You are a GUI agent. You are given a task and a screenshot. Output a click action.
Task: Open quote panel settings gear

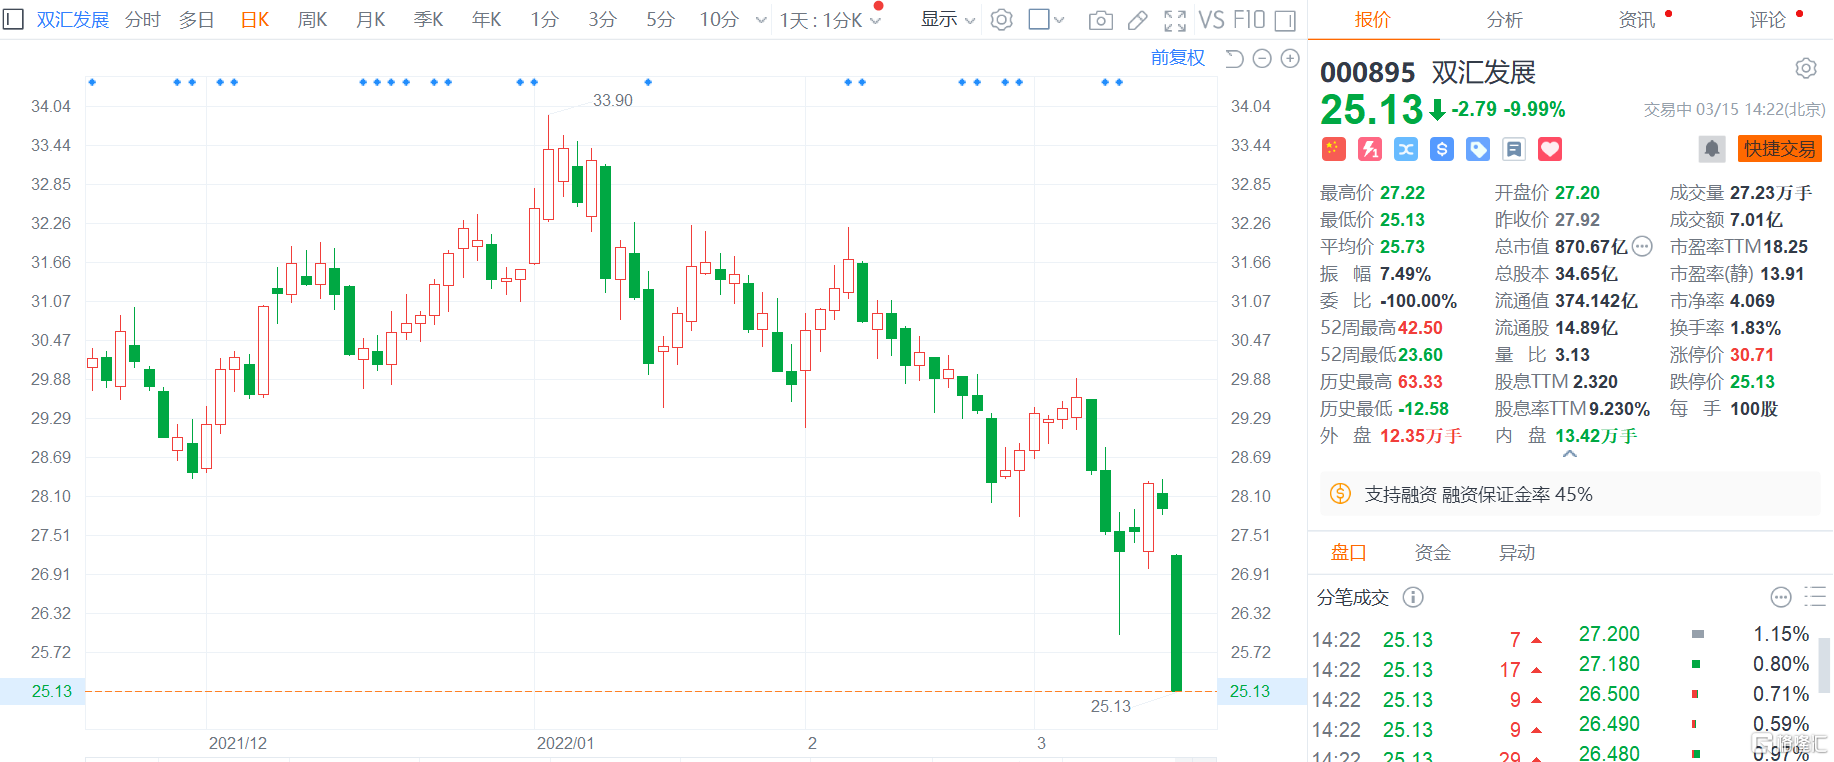point(1805,68)
